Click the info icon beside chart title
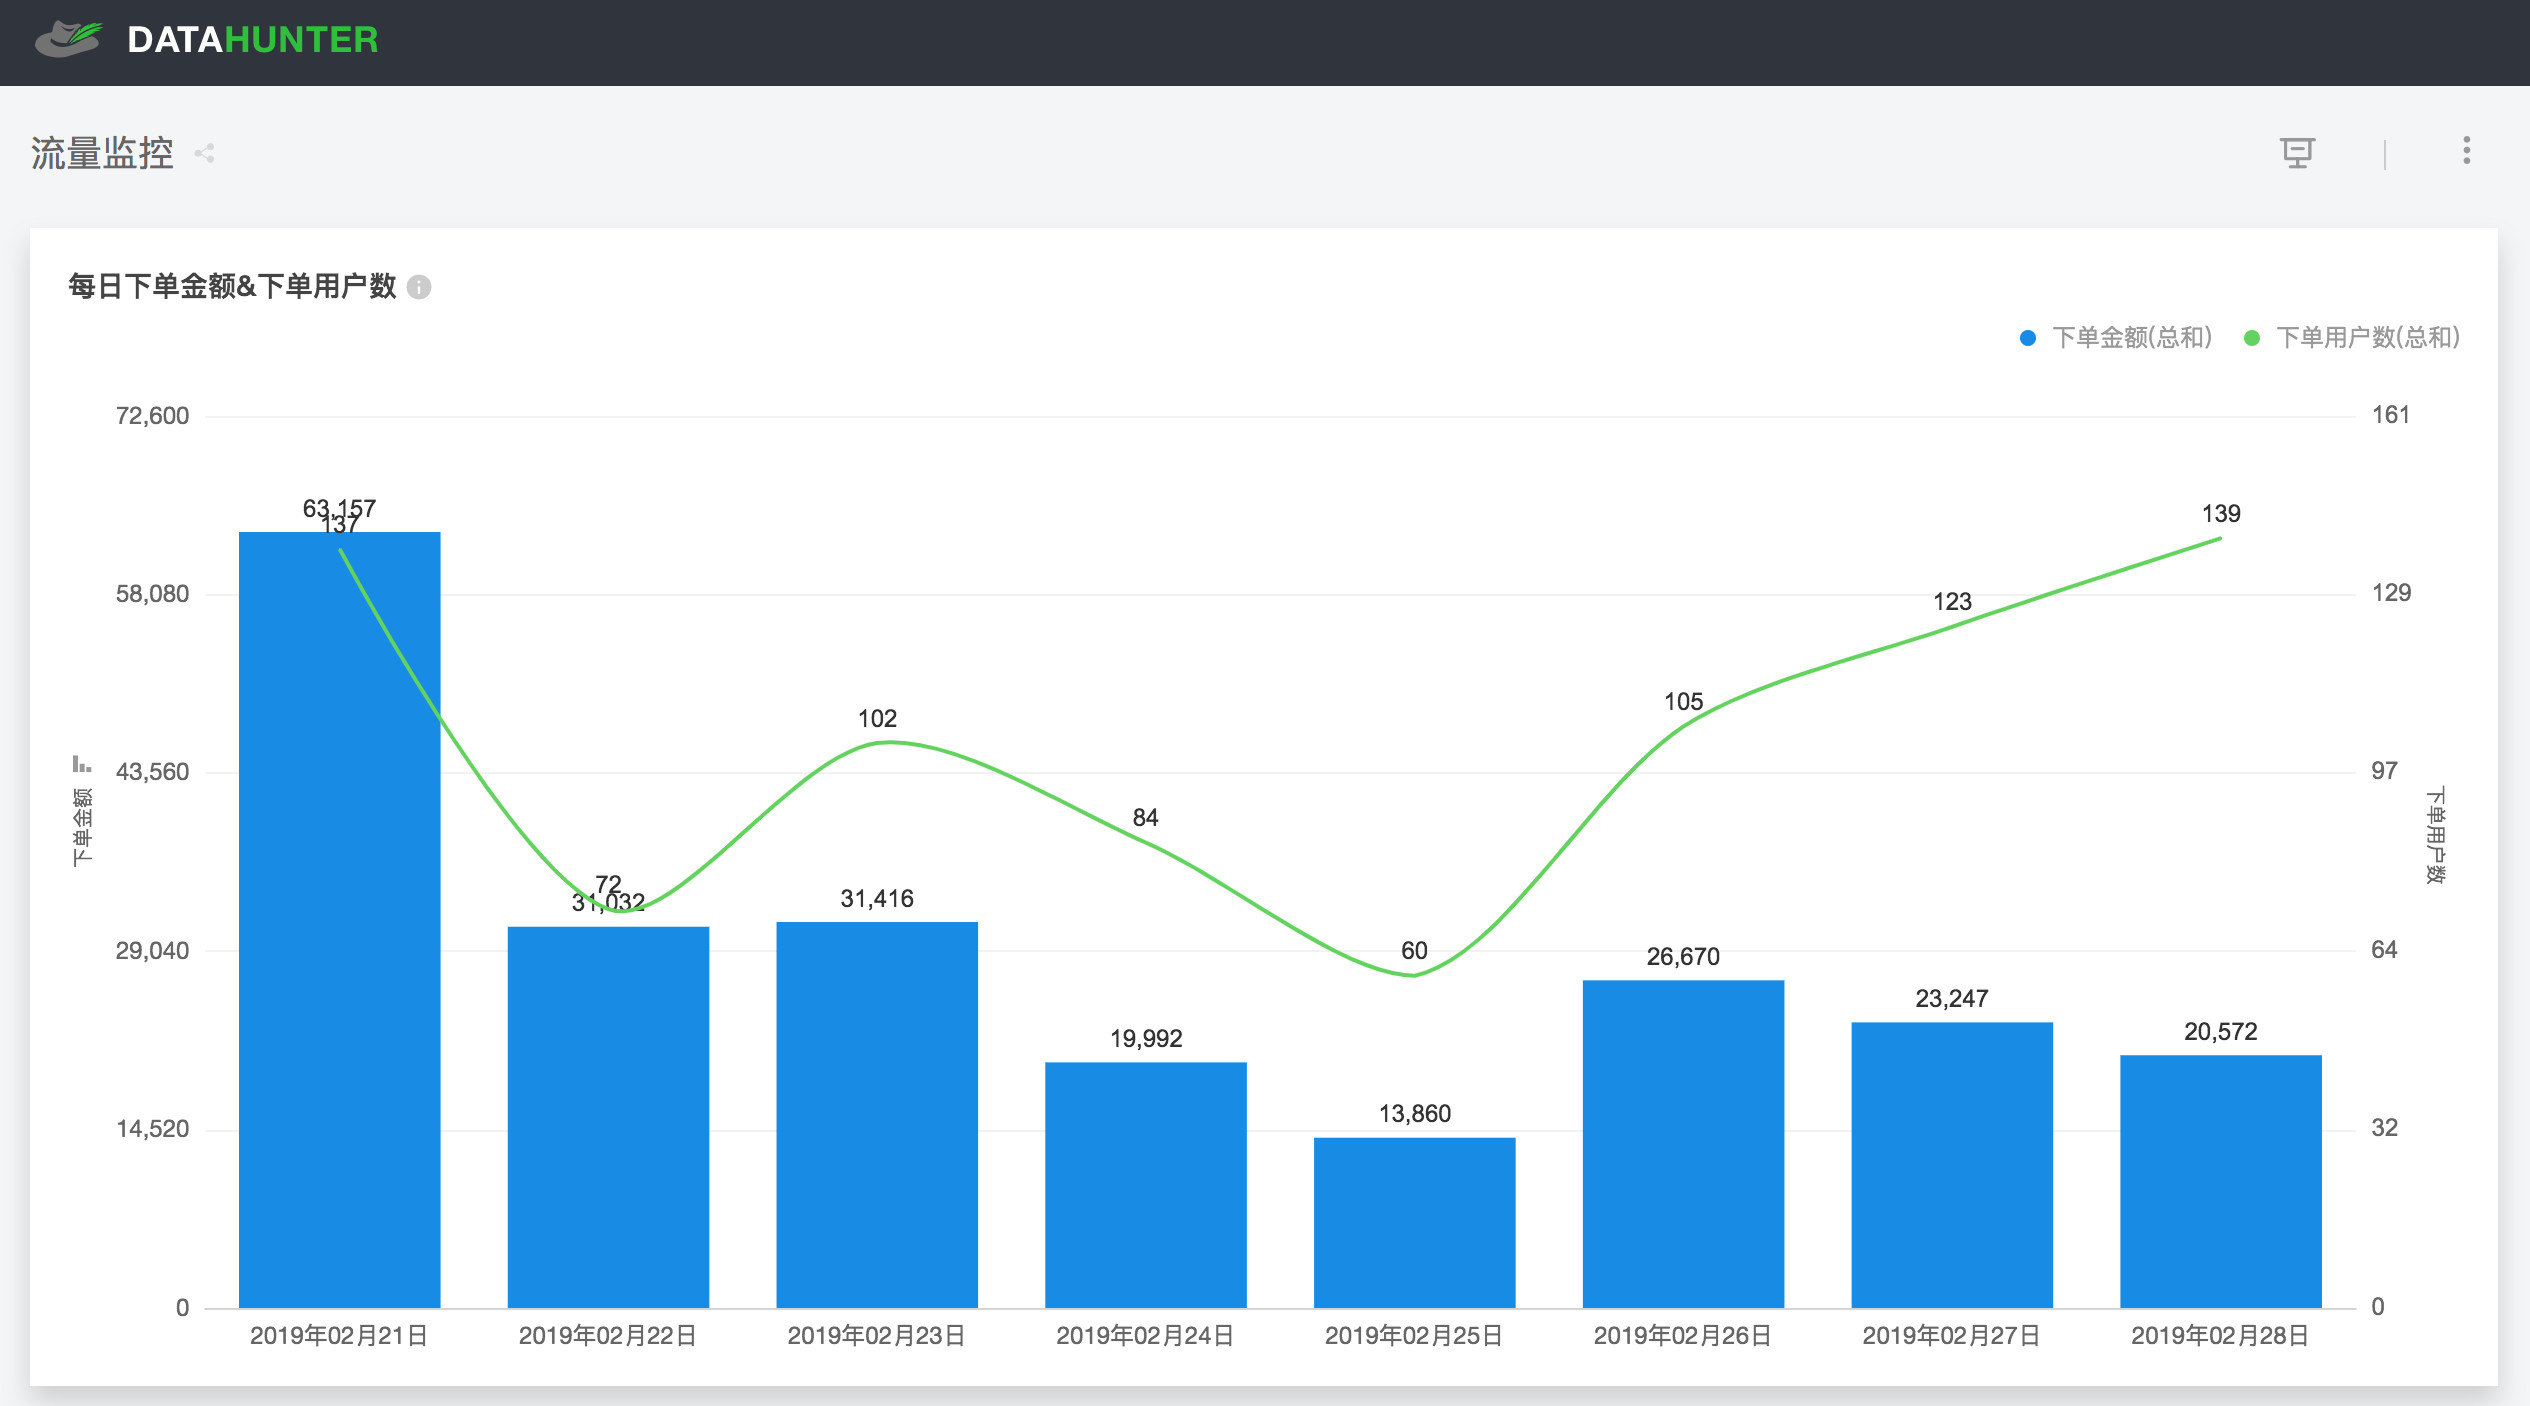This screenshot has height=1406, width=2530. coord(420,287)
